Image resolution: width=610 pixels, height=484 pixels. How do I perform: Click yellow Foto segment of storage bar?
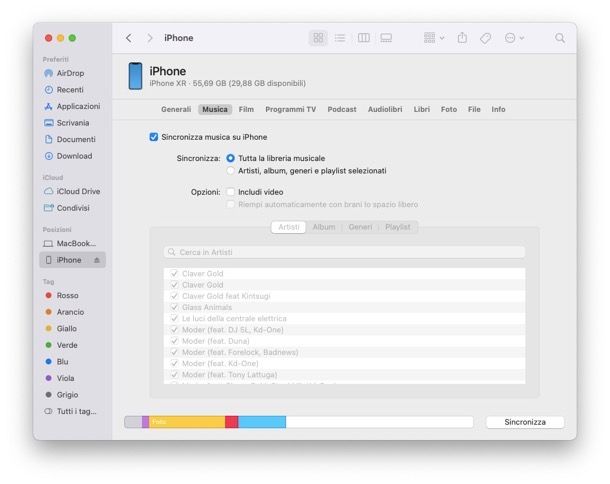point(187,422)
